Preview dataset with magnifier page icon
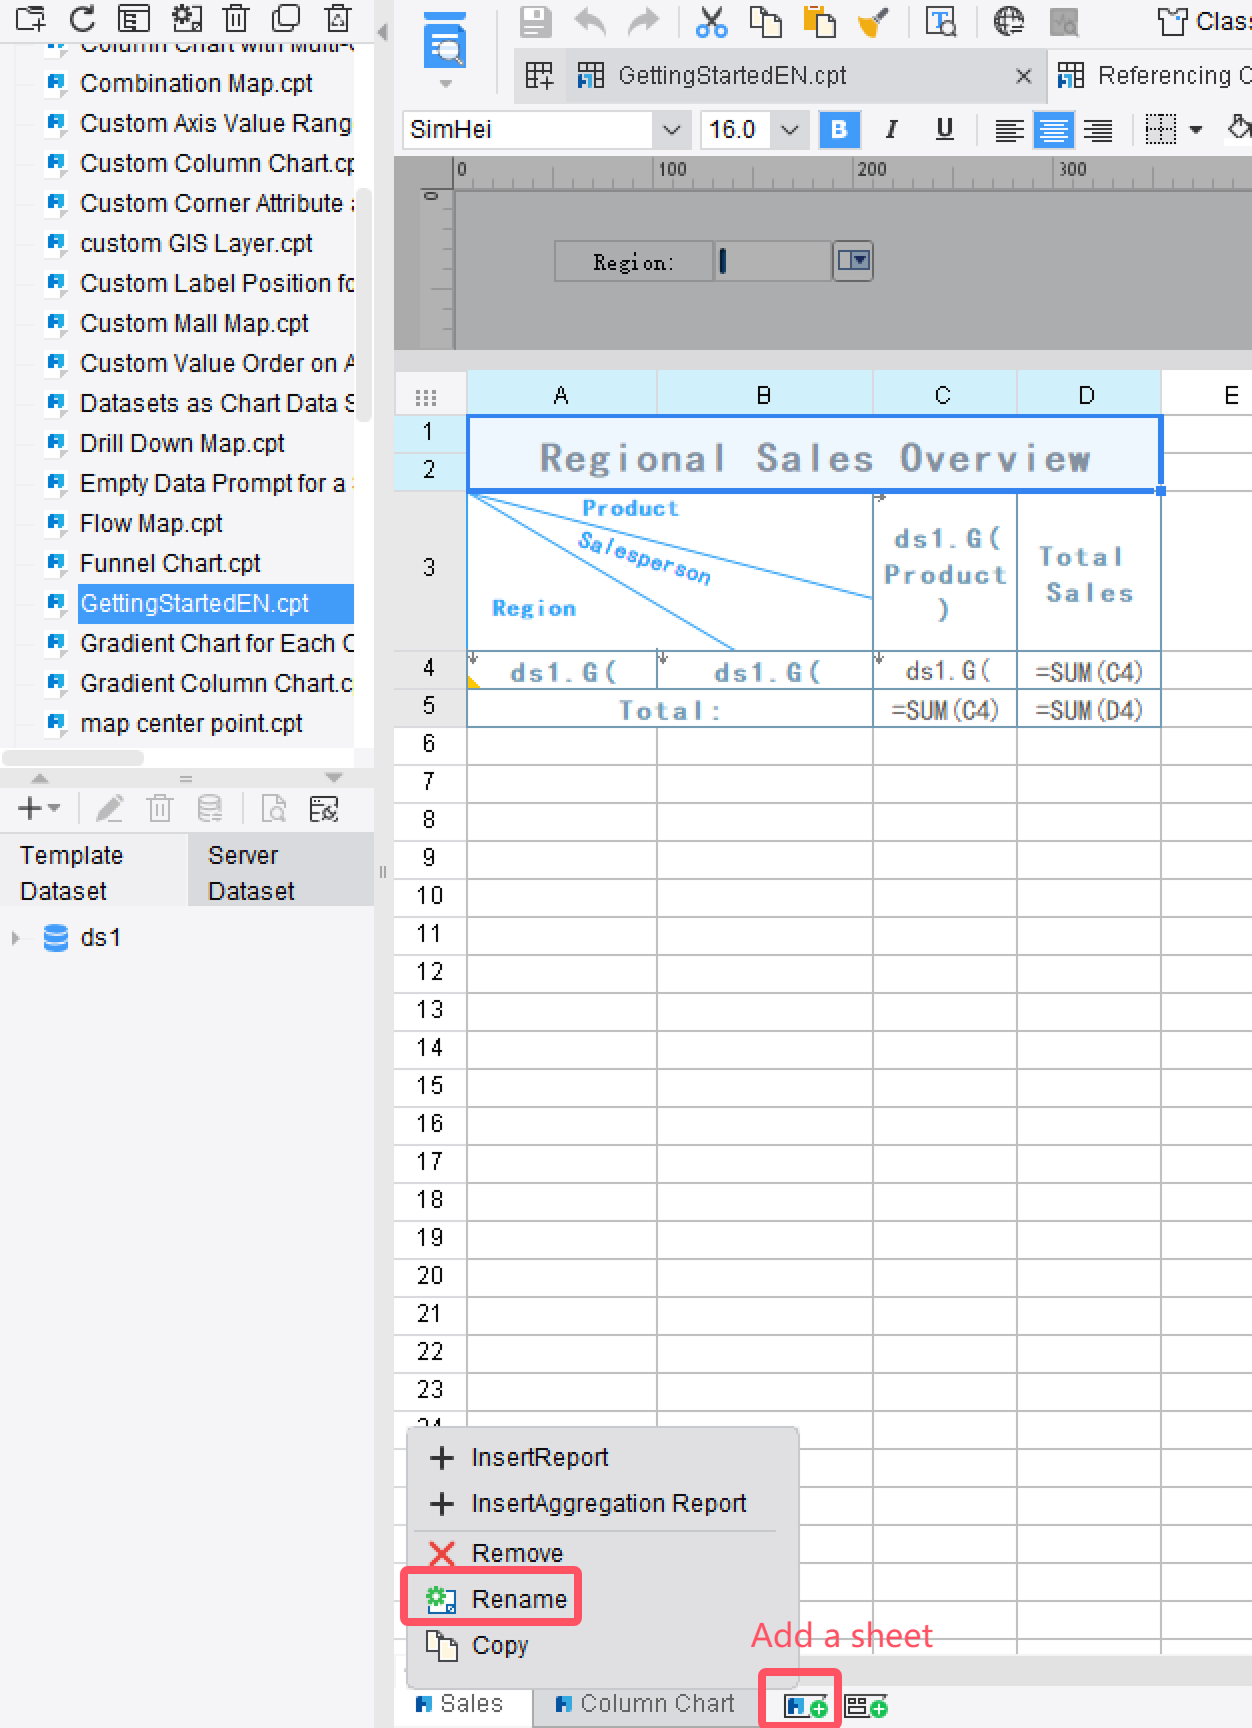This screenshot has height=1728, width=1252. (273, 808)
